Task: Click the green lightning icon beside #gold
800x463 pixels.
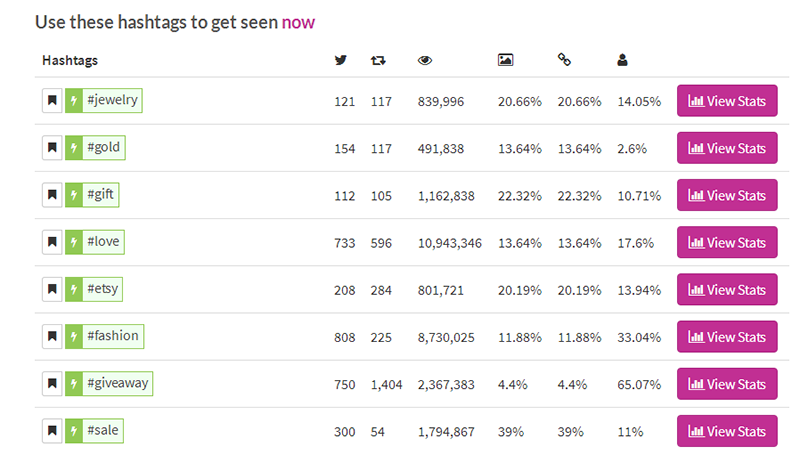Action: click(x=73, y=148)
